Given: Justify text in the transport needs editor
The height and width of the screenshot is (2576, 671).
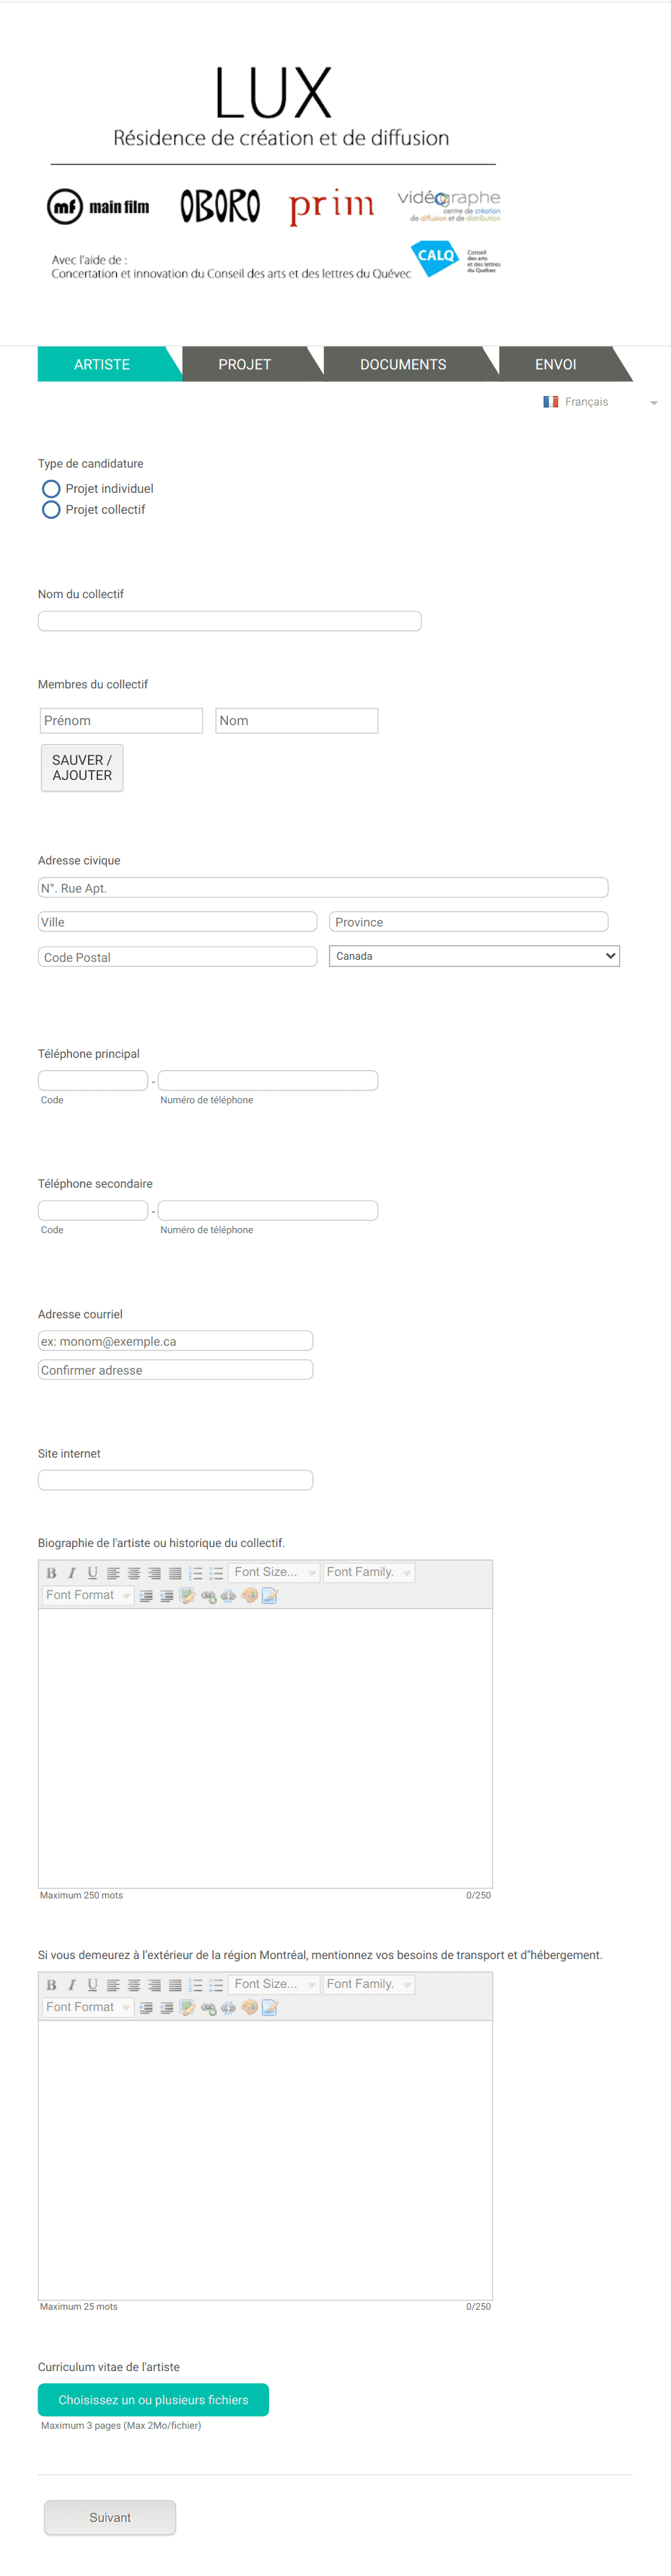Looking at the screenshot, I should click(175, 1984).
